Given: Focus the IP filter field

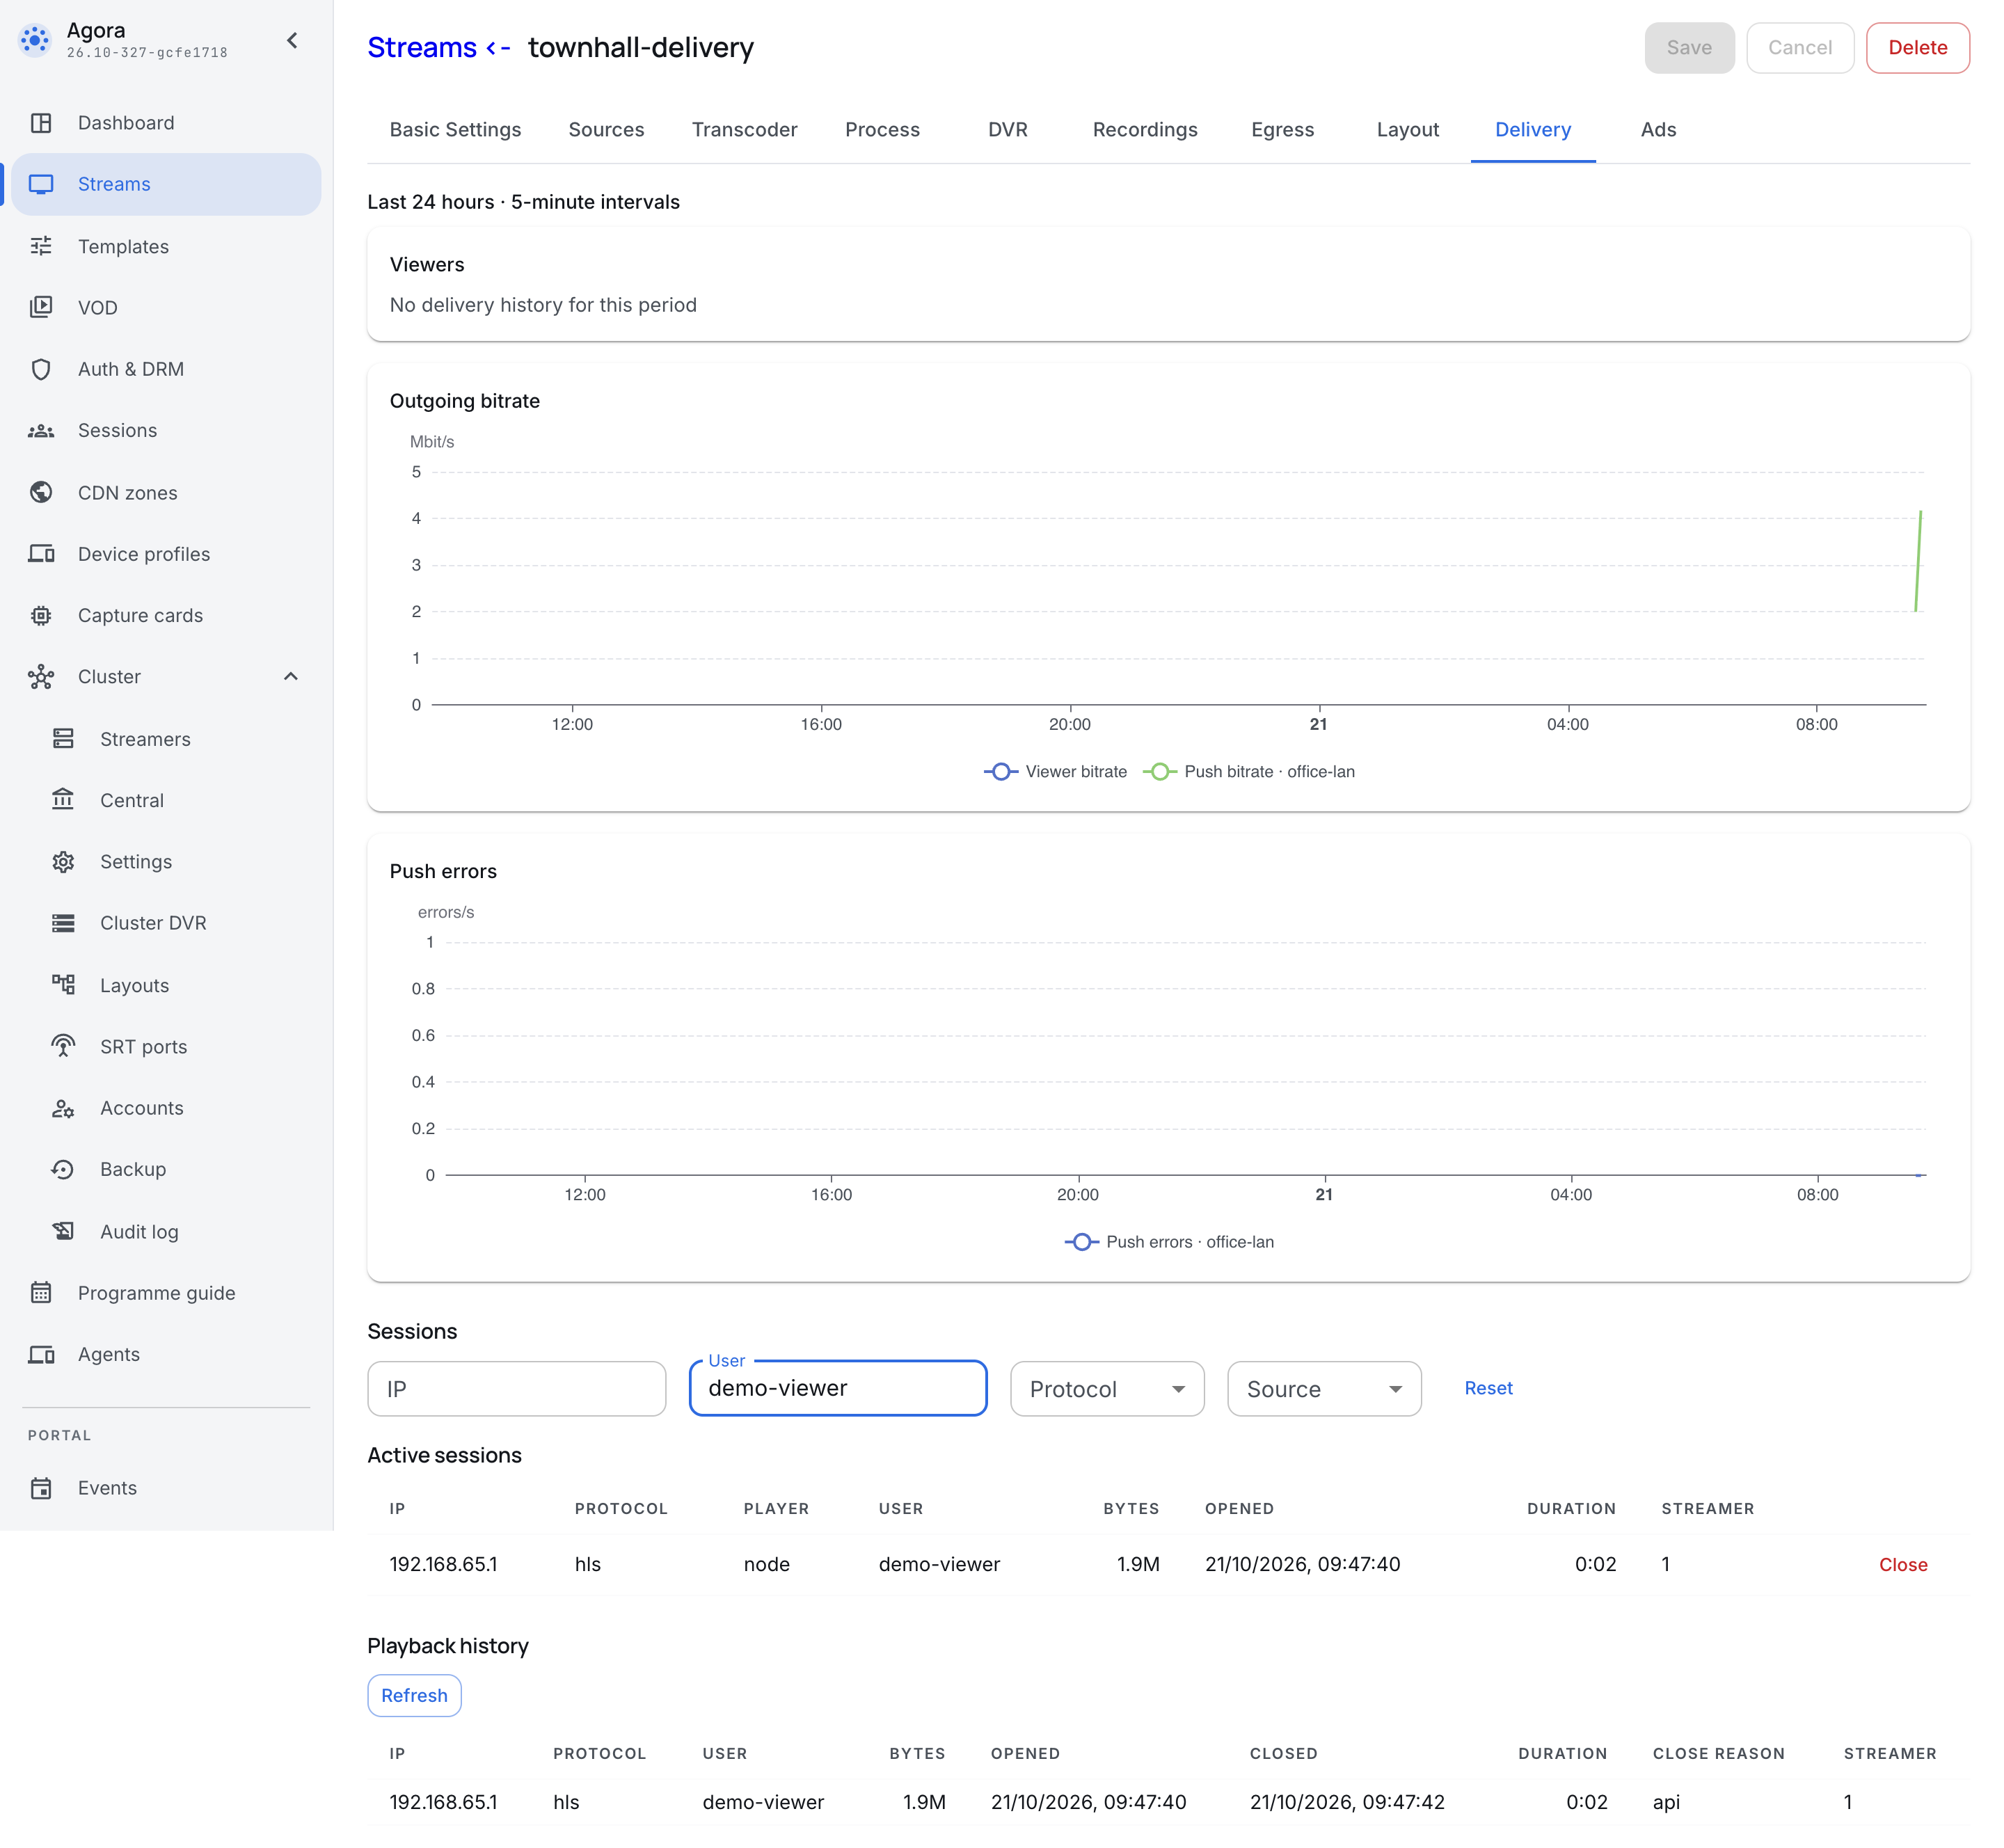Looking at the screenshot, I should pos(517,1389).
